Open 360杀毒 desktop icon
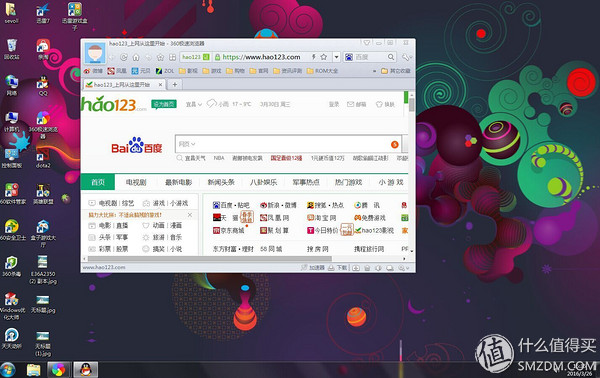Screen dimensions: 600x378 pos(11,266)
